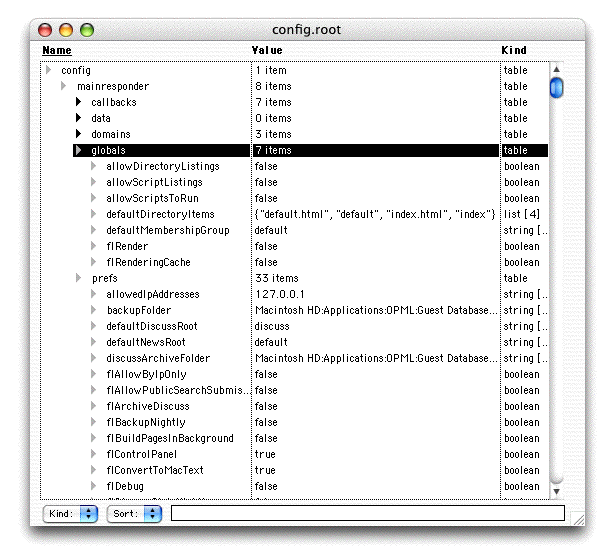Open the Kind popup menu
Screen dimensions: 610x559
tap(71, 513)
